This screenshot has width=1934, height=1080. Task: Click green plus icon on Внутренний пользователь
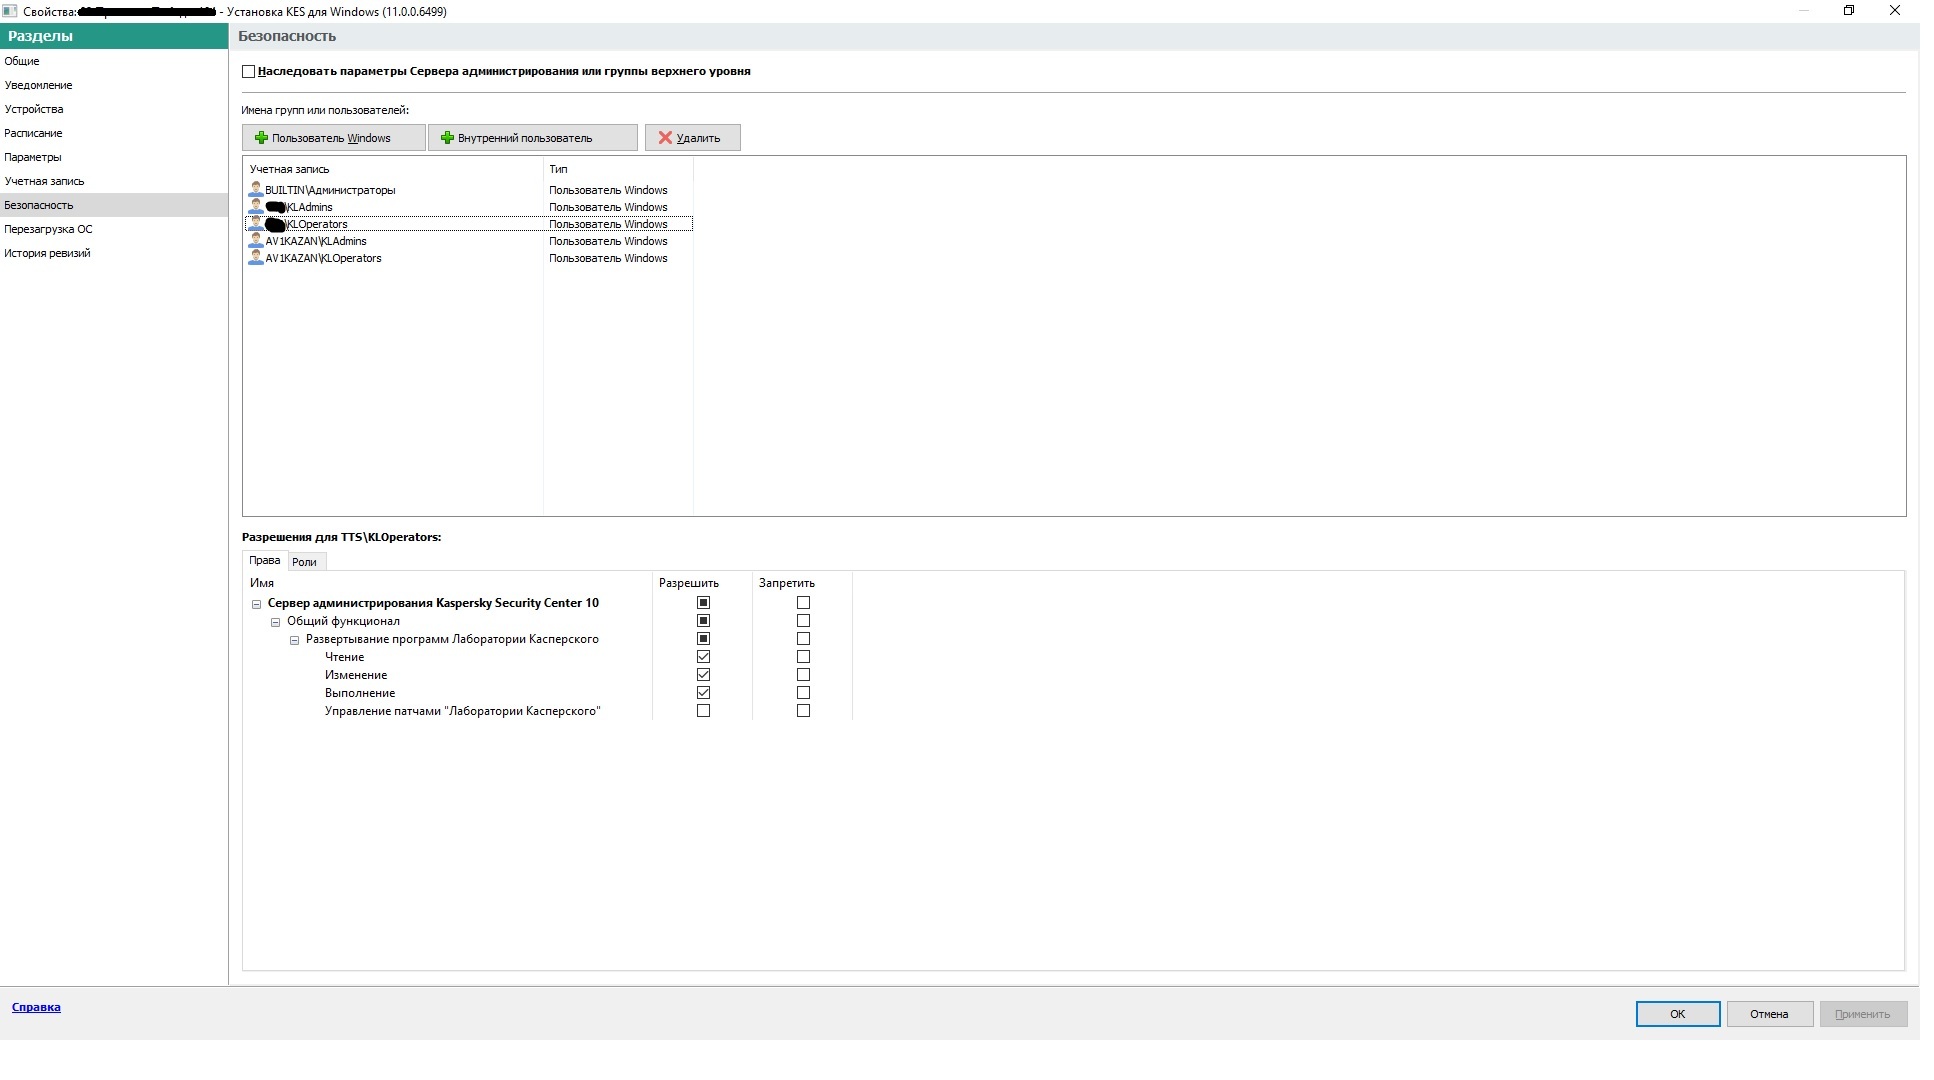pos(447,138)
